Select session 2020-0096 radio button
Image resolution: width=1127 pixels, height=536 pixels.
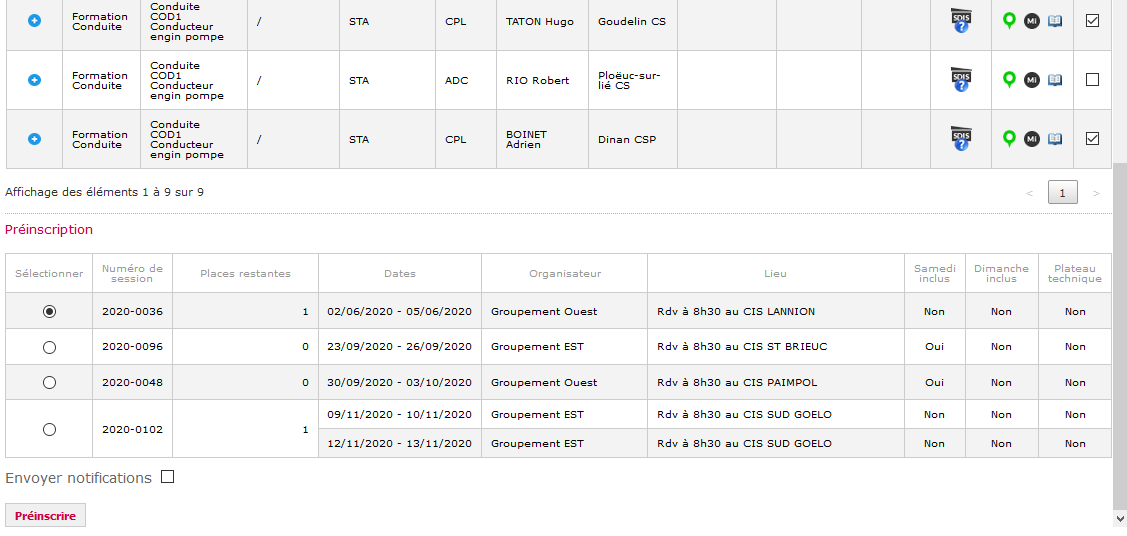pos(49,347)
